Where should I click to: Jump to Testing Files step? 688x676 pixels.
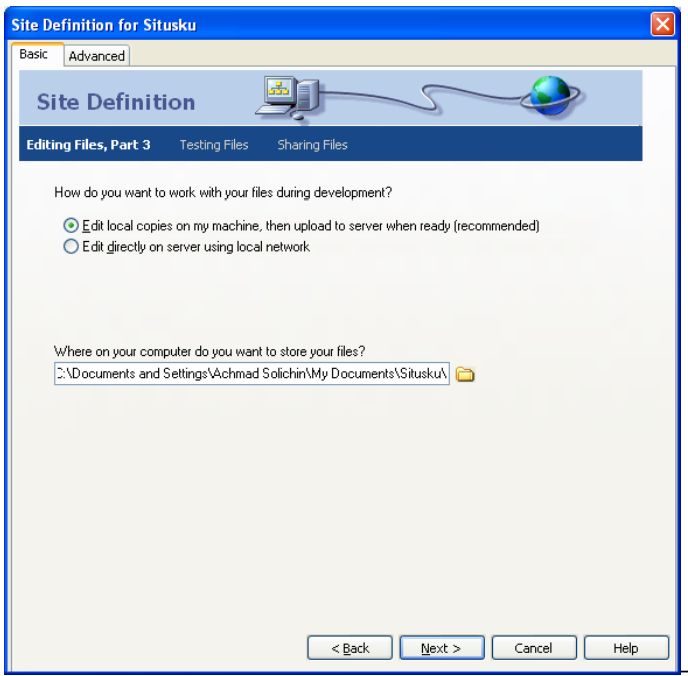[x=214, y=145]
